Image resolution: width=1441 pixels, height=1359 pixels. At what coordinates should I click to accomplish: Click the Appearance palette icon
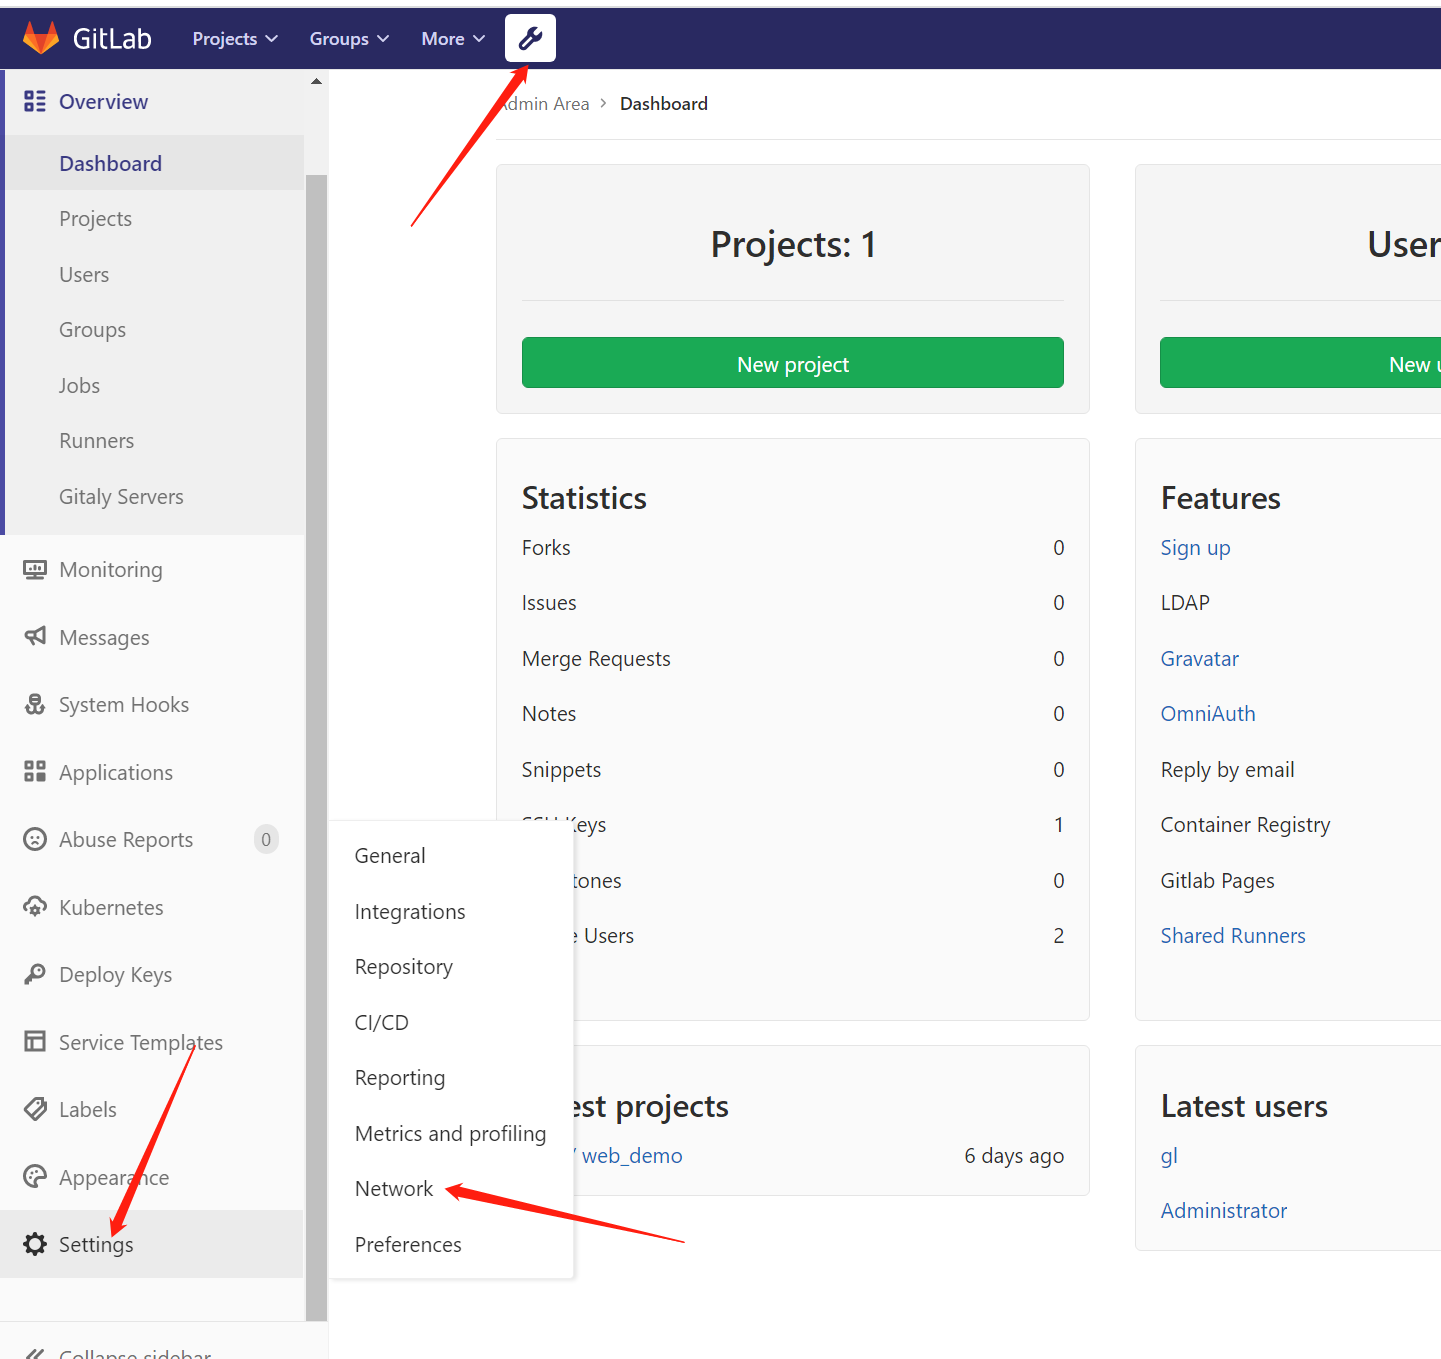[x=35, y=1176]
